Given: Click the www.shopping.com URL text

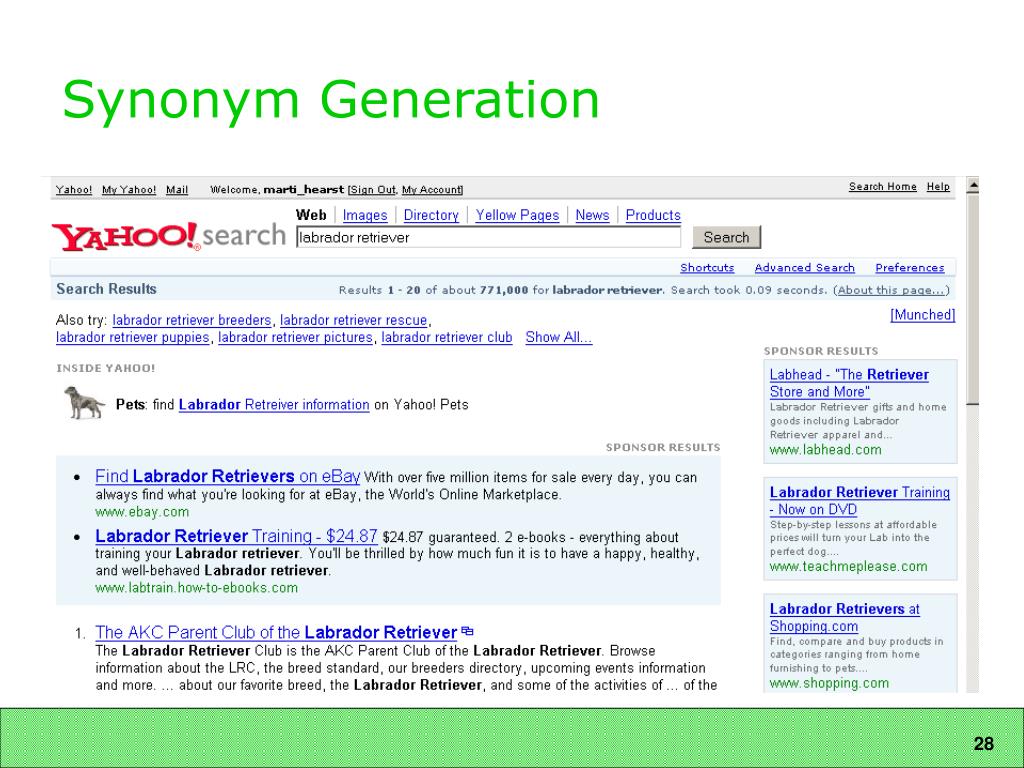Looking at the screenshot, I should 829,684.
